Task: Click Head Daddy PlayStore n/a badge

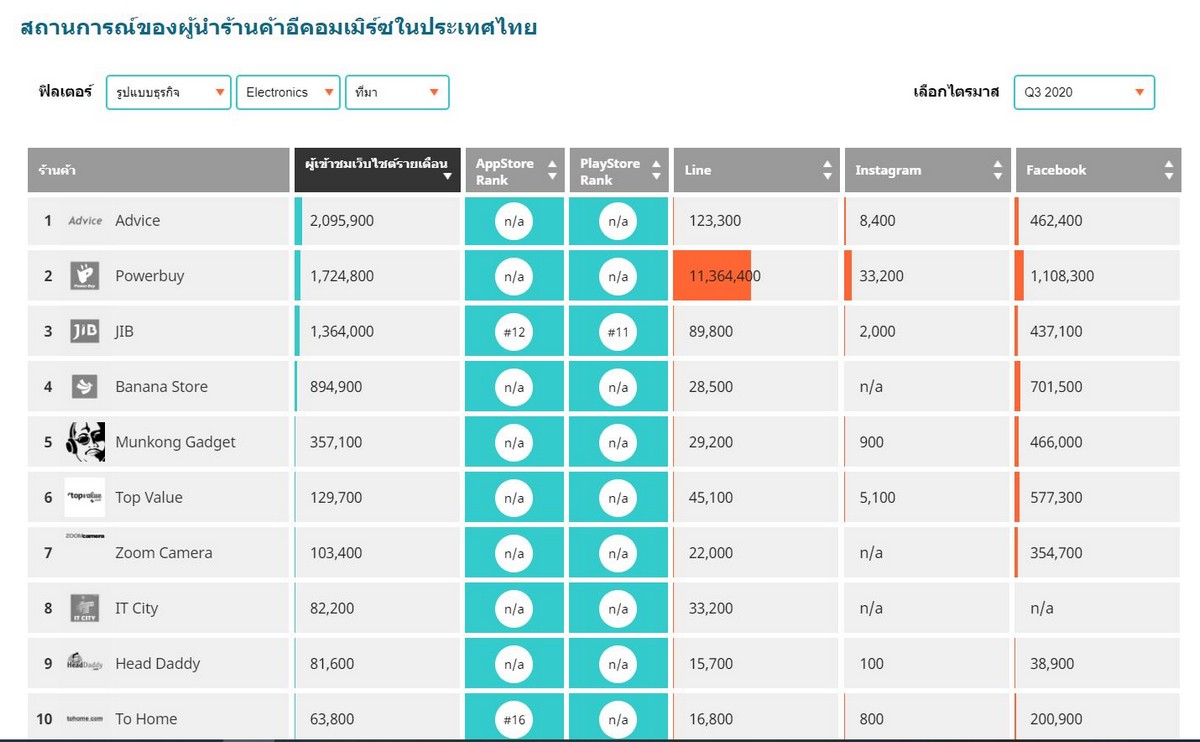Action: pyautogui.click(x=618, y=663)
